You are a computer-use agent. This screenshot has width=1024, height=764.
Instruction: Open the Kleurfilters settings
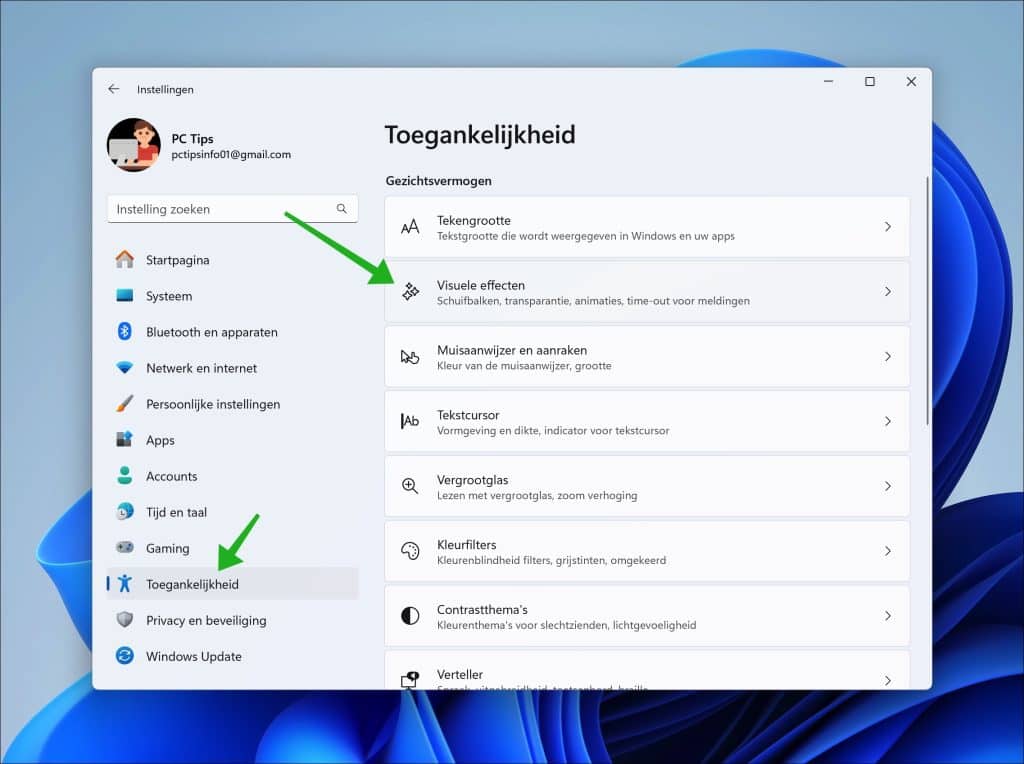tap(647, 551)
